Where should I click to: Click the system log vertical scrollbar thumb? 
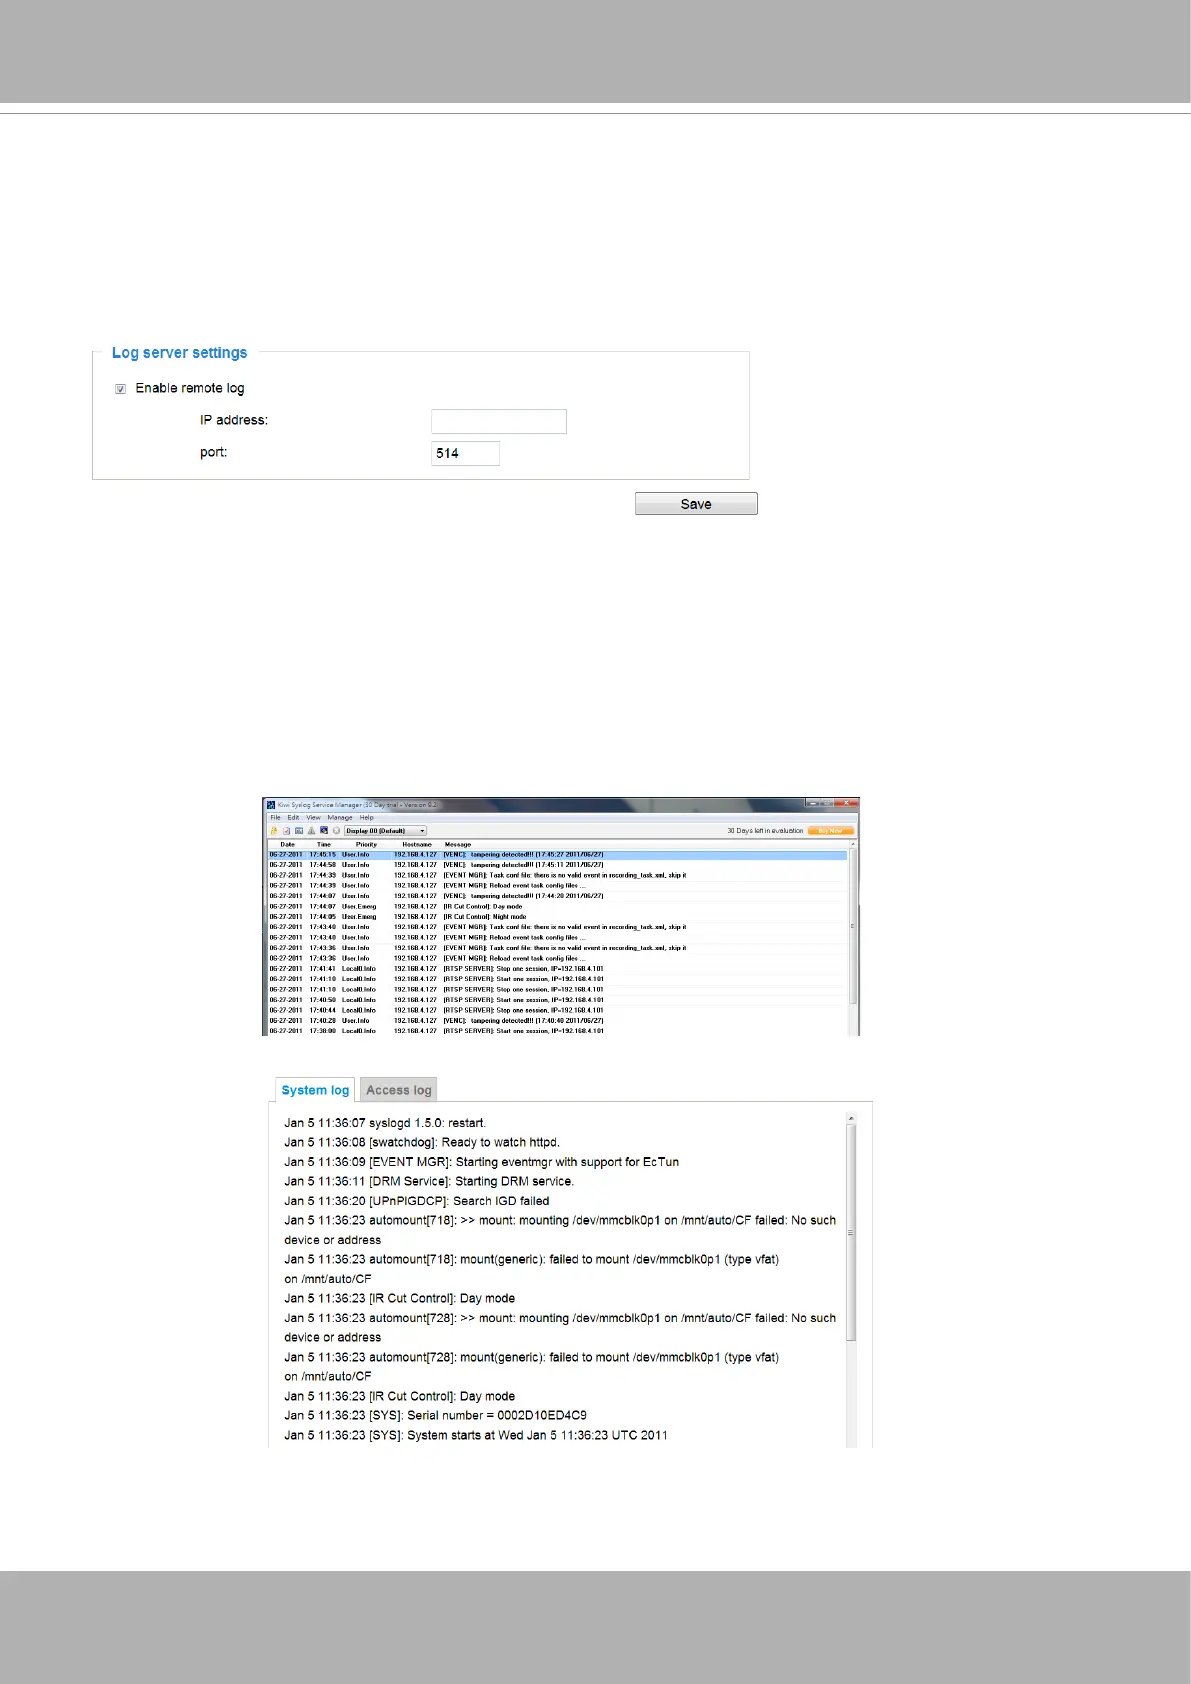click(851, 1232)
